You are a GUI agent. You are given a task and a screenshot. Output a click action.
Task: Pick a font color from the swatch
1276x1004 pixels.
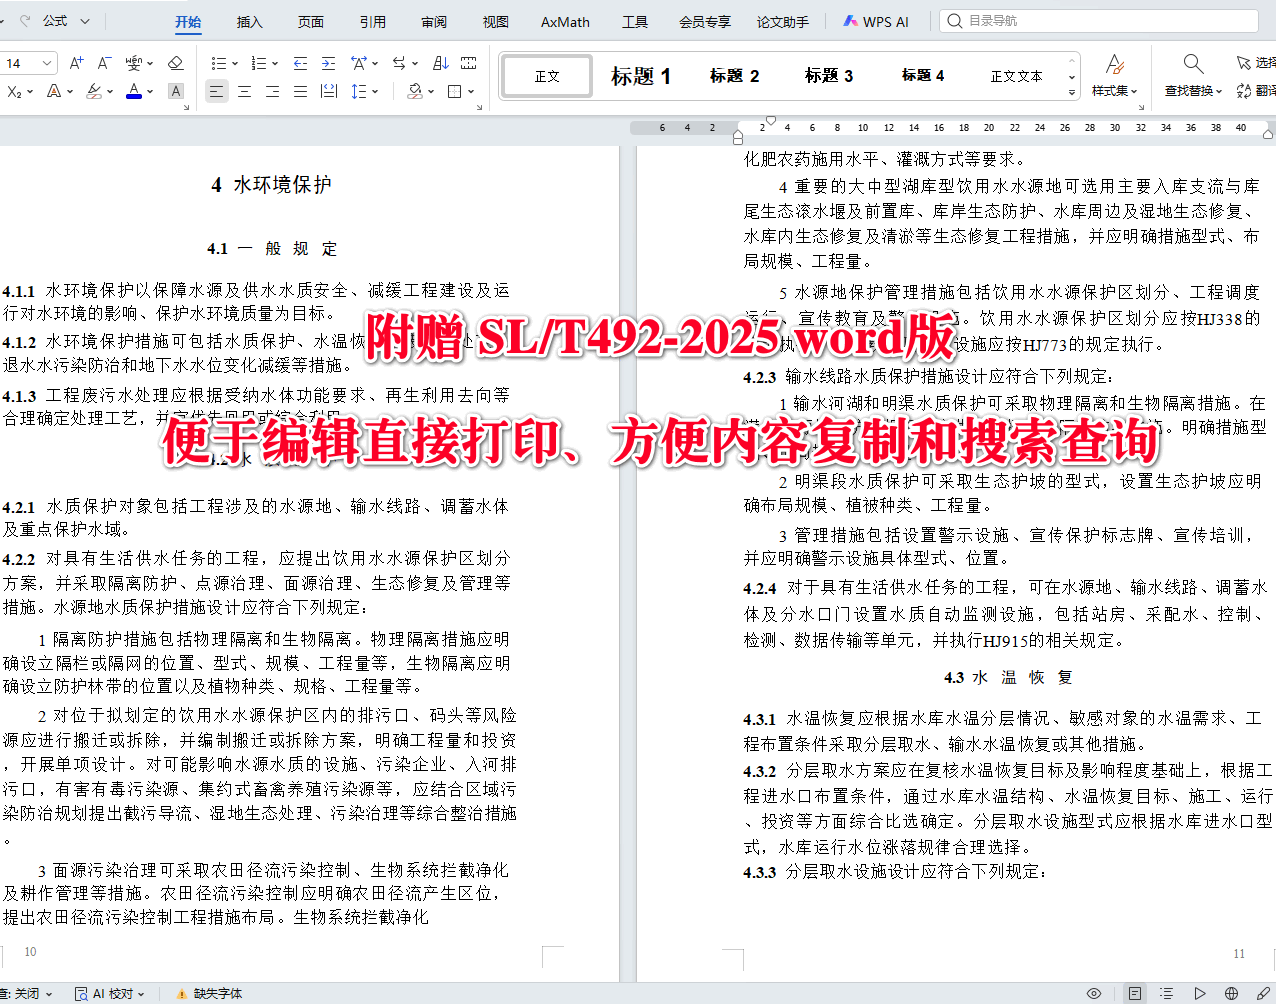click(134, 92)
